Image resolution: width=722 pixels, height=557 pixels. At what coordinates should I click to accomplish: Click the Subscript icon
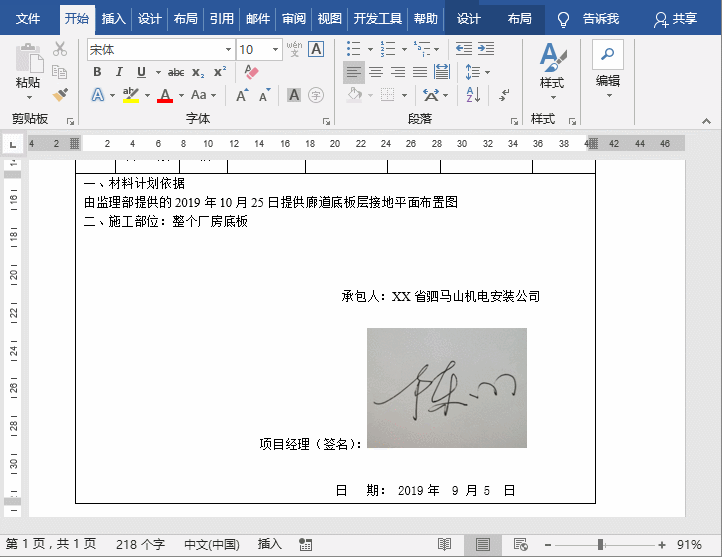coord(198,72)
